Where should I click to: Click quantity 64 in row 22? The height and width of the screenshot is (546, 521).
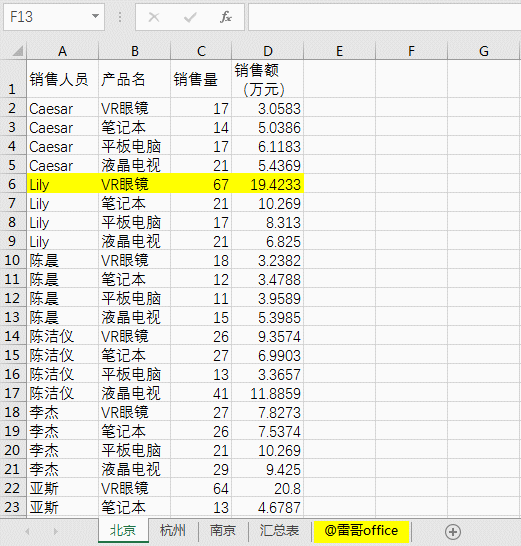coord(201,488)
